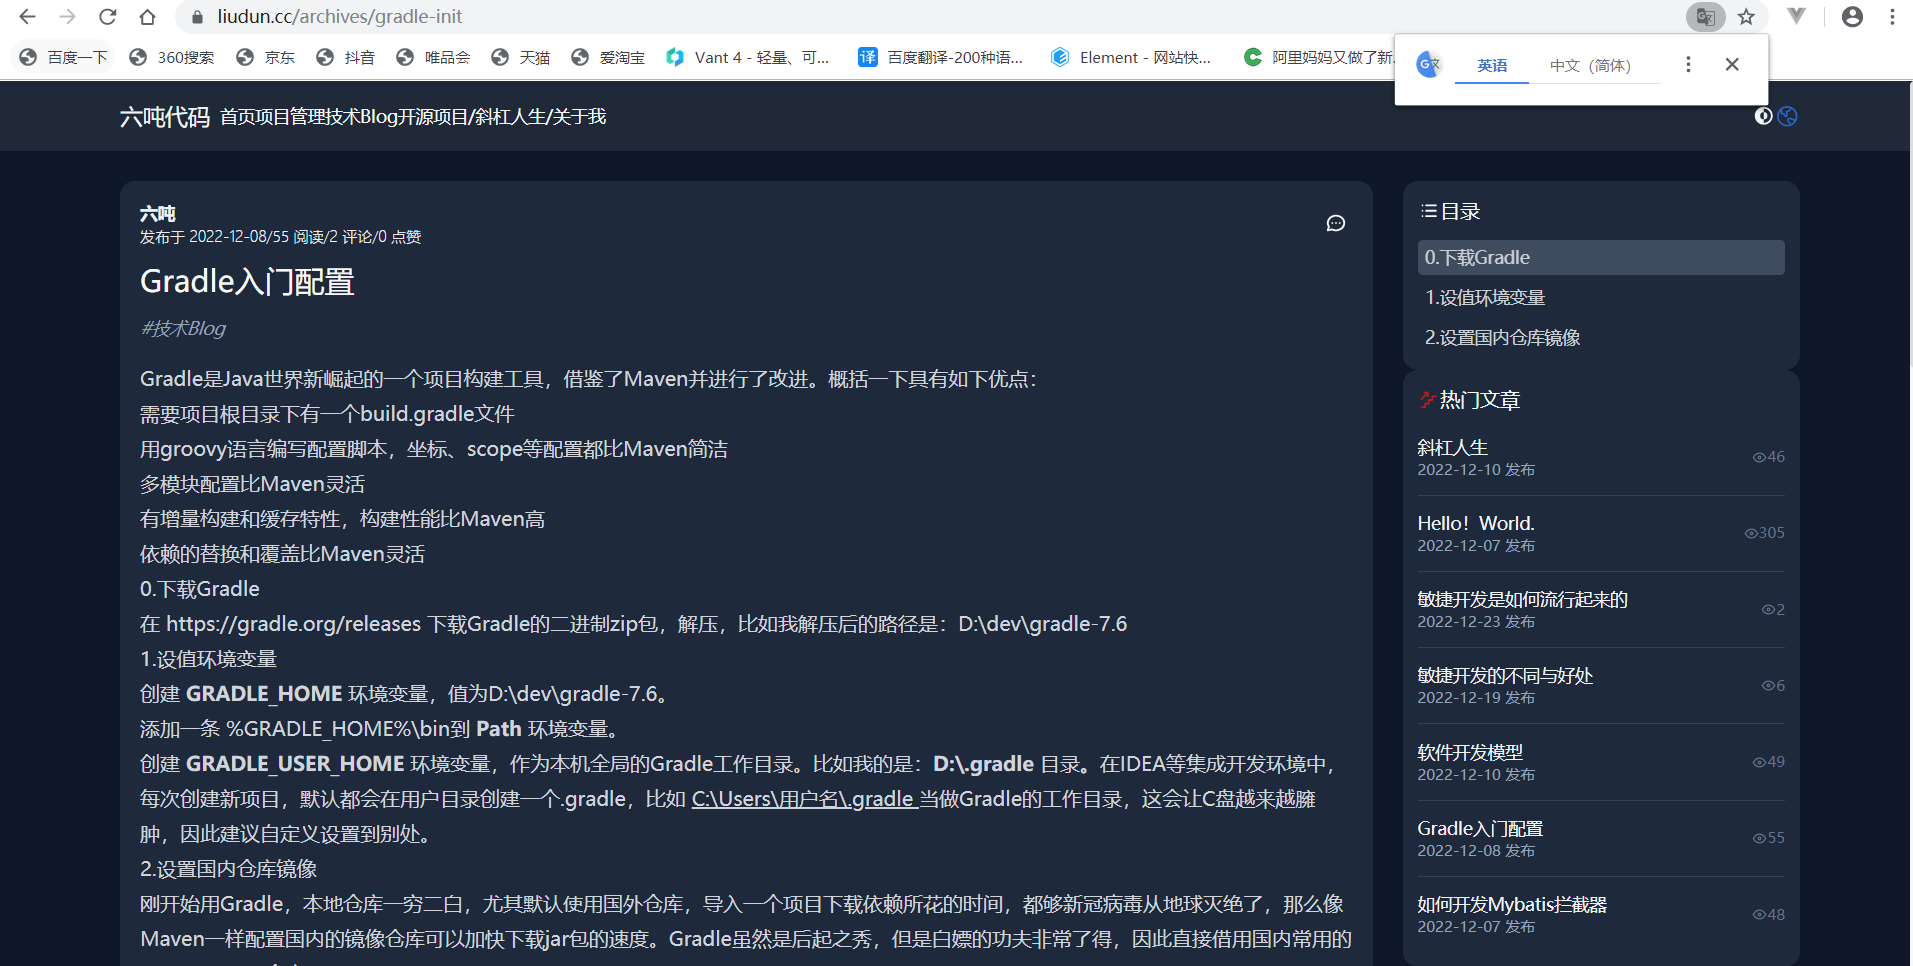Screen dimensions: 1913x966
Task: Open the article 软件开发模型
Action: click(x=1470, y=752)
